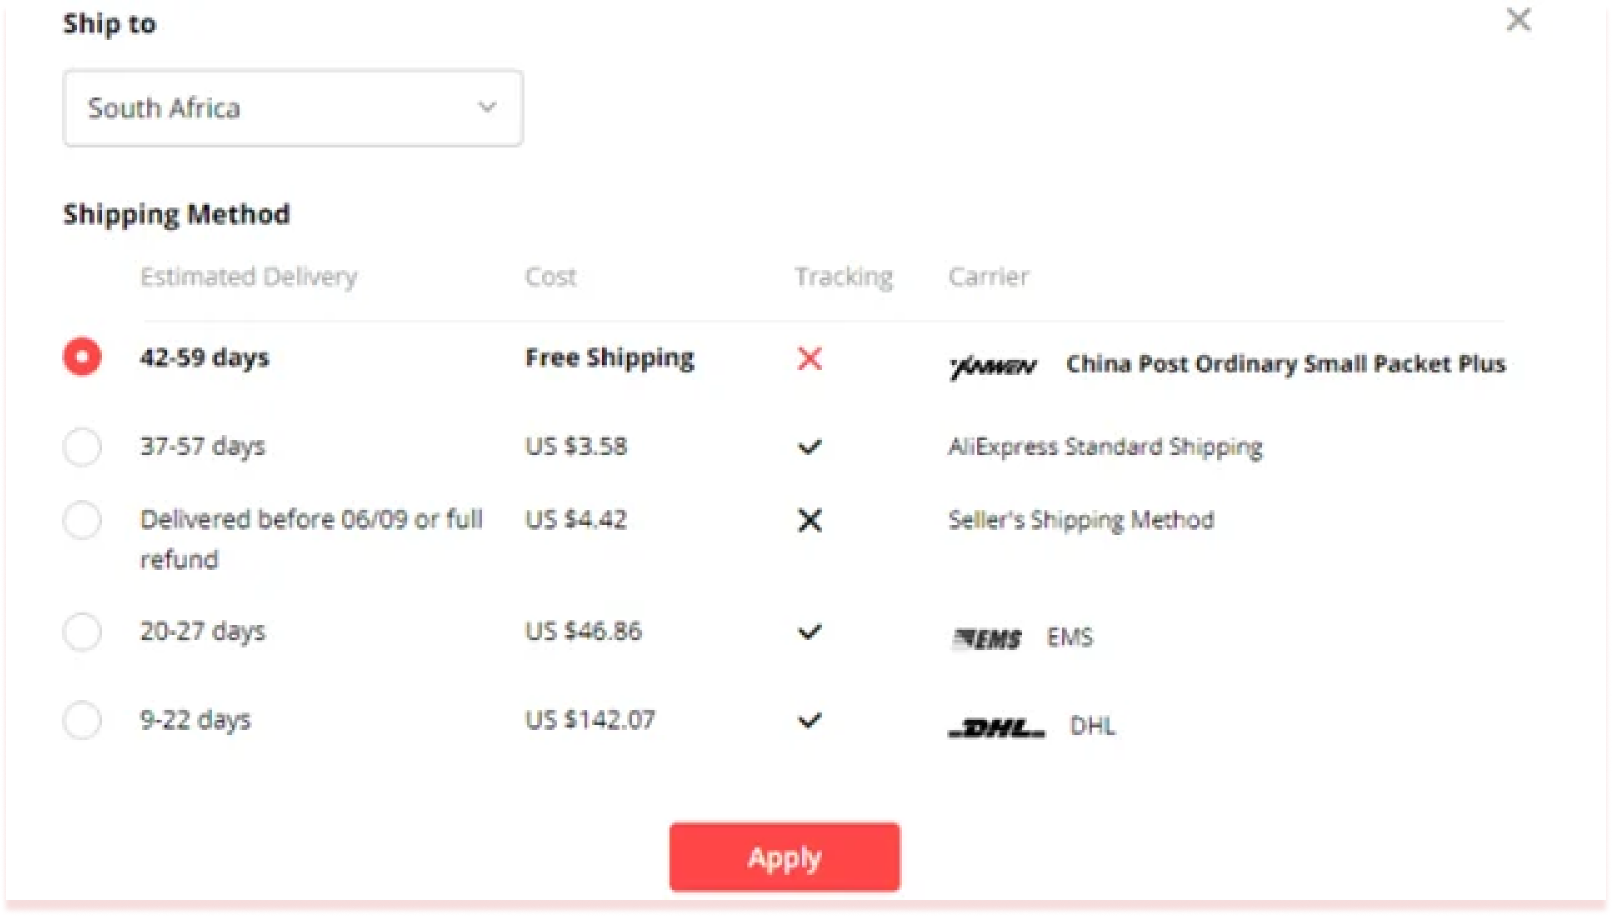Select the 37-57 days shipping option
Viewport: 1612px width, 916px height.
click(x=82, y=447)
